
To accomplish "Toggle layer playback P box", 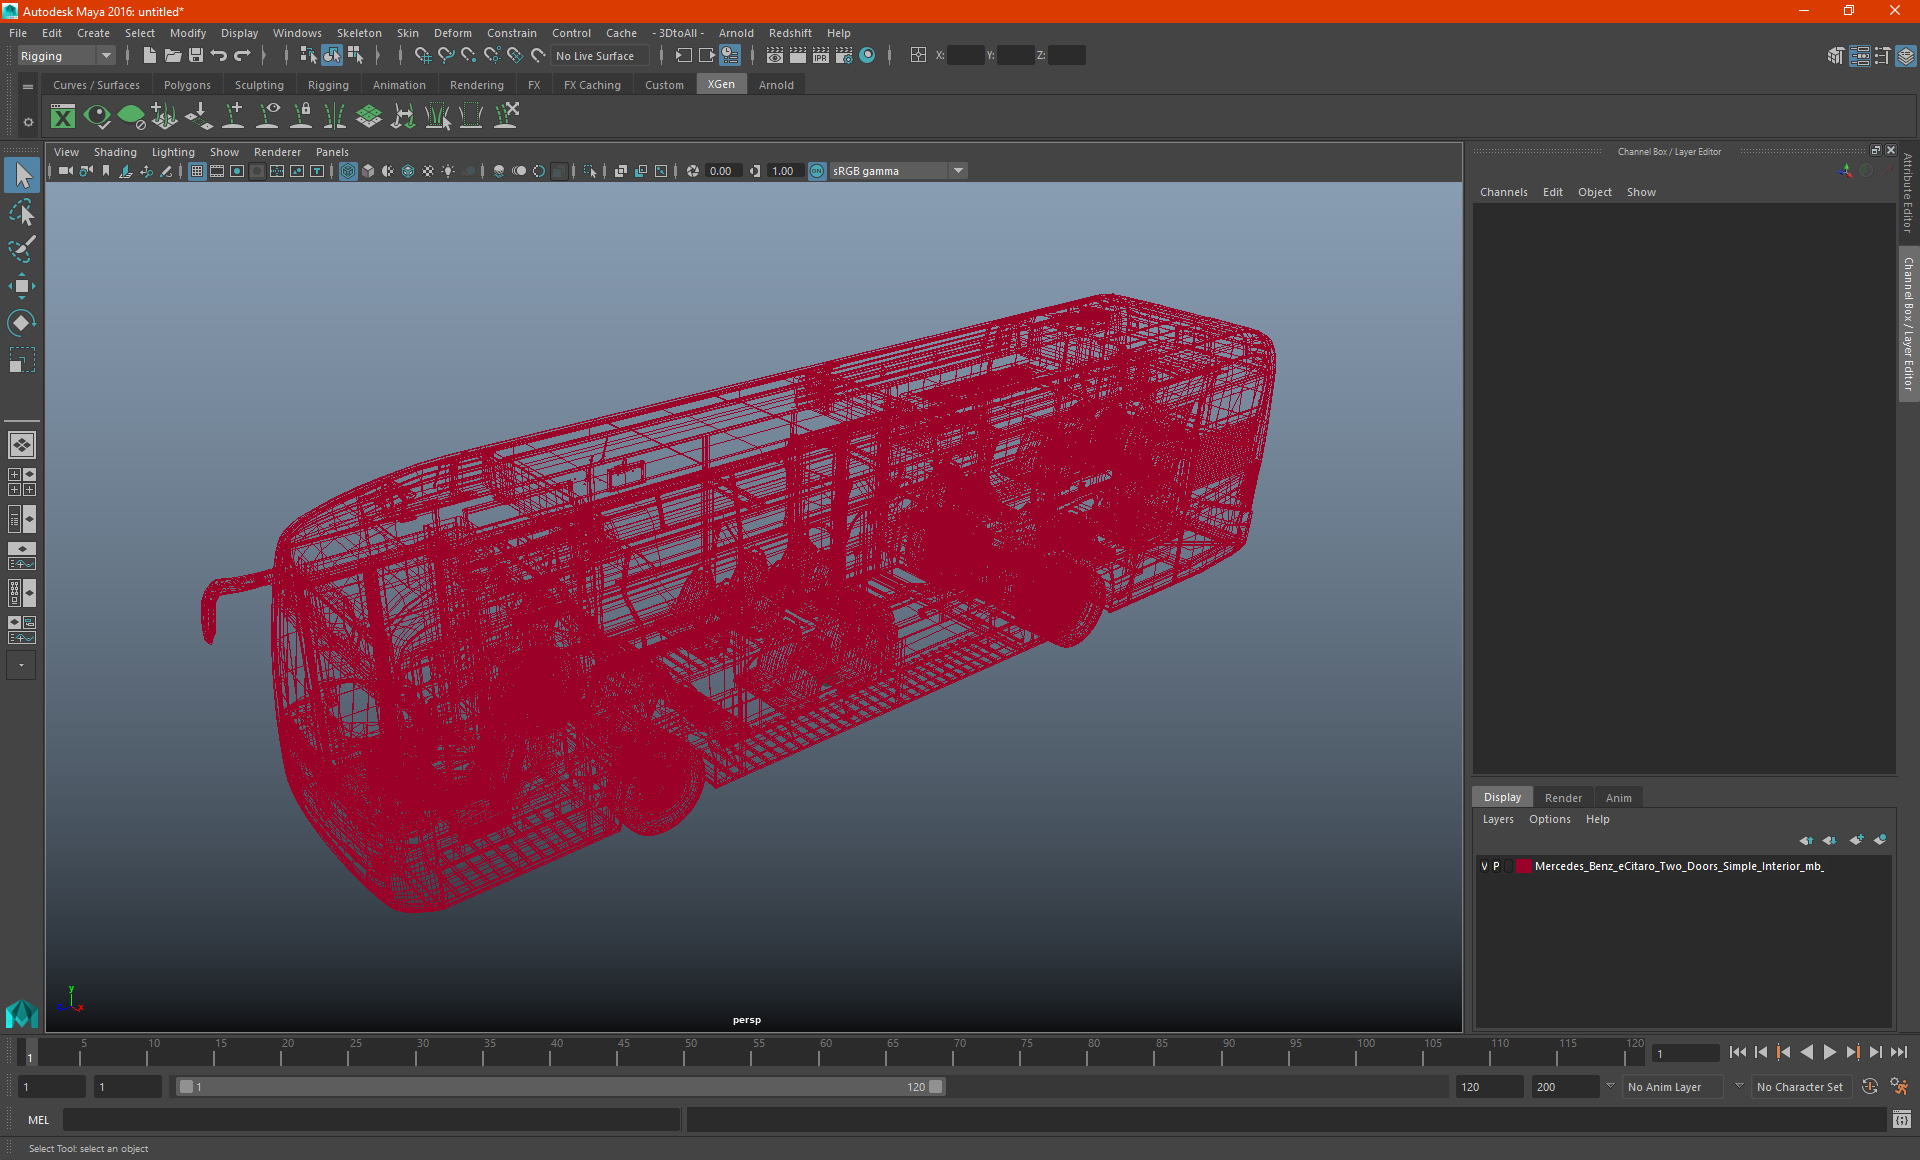I will coord(1496,866).
